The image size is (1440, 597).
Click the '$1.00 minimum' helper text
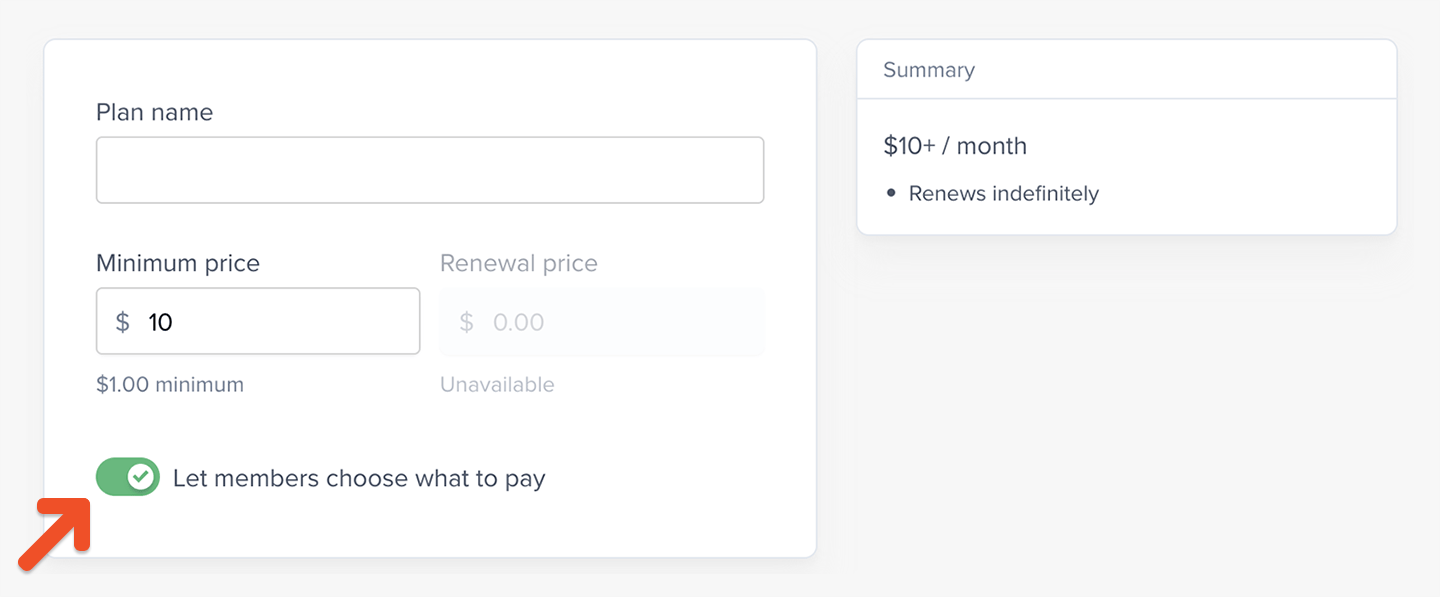170,384
